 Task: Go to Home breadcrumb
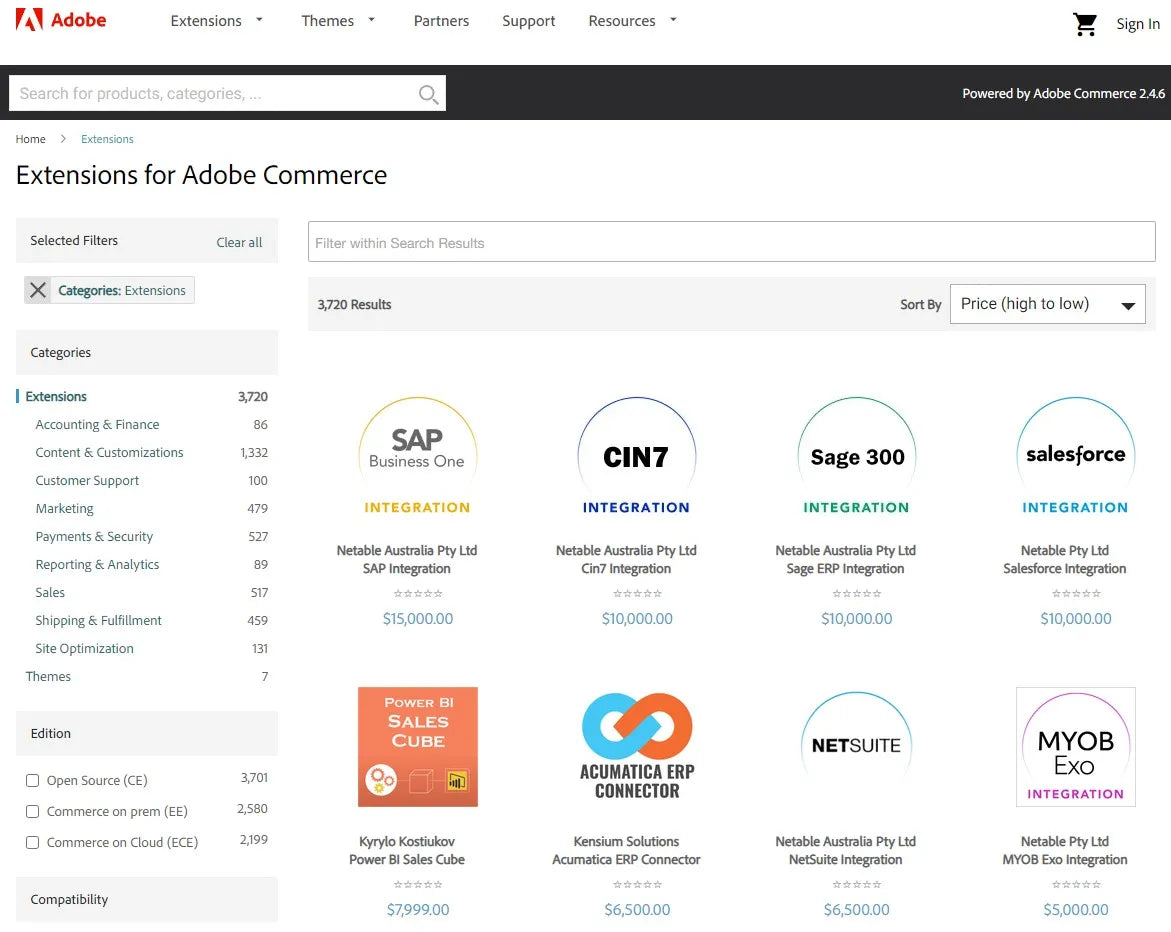pyautogui.click(x=31, y=139)
